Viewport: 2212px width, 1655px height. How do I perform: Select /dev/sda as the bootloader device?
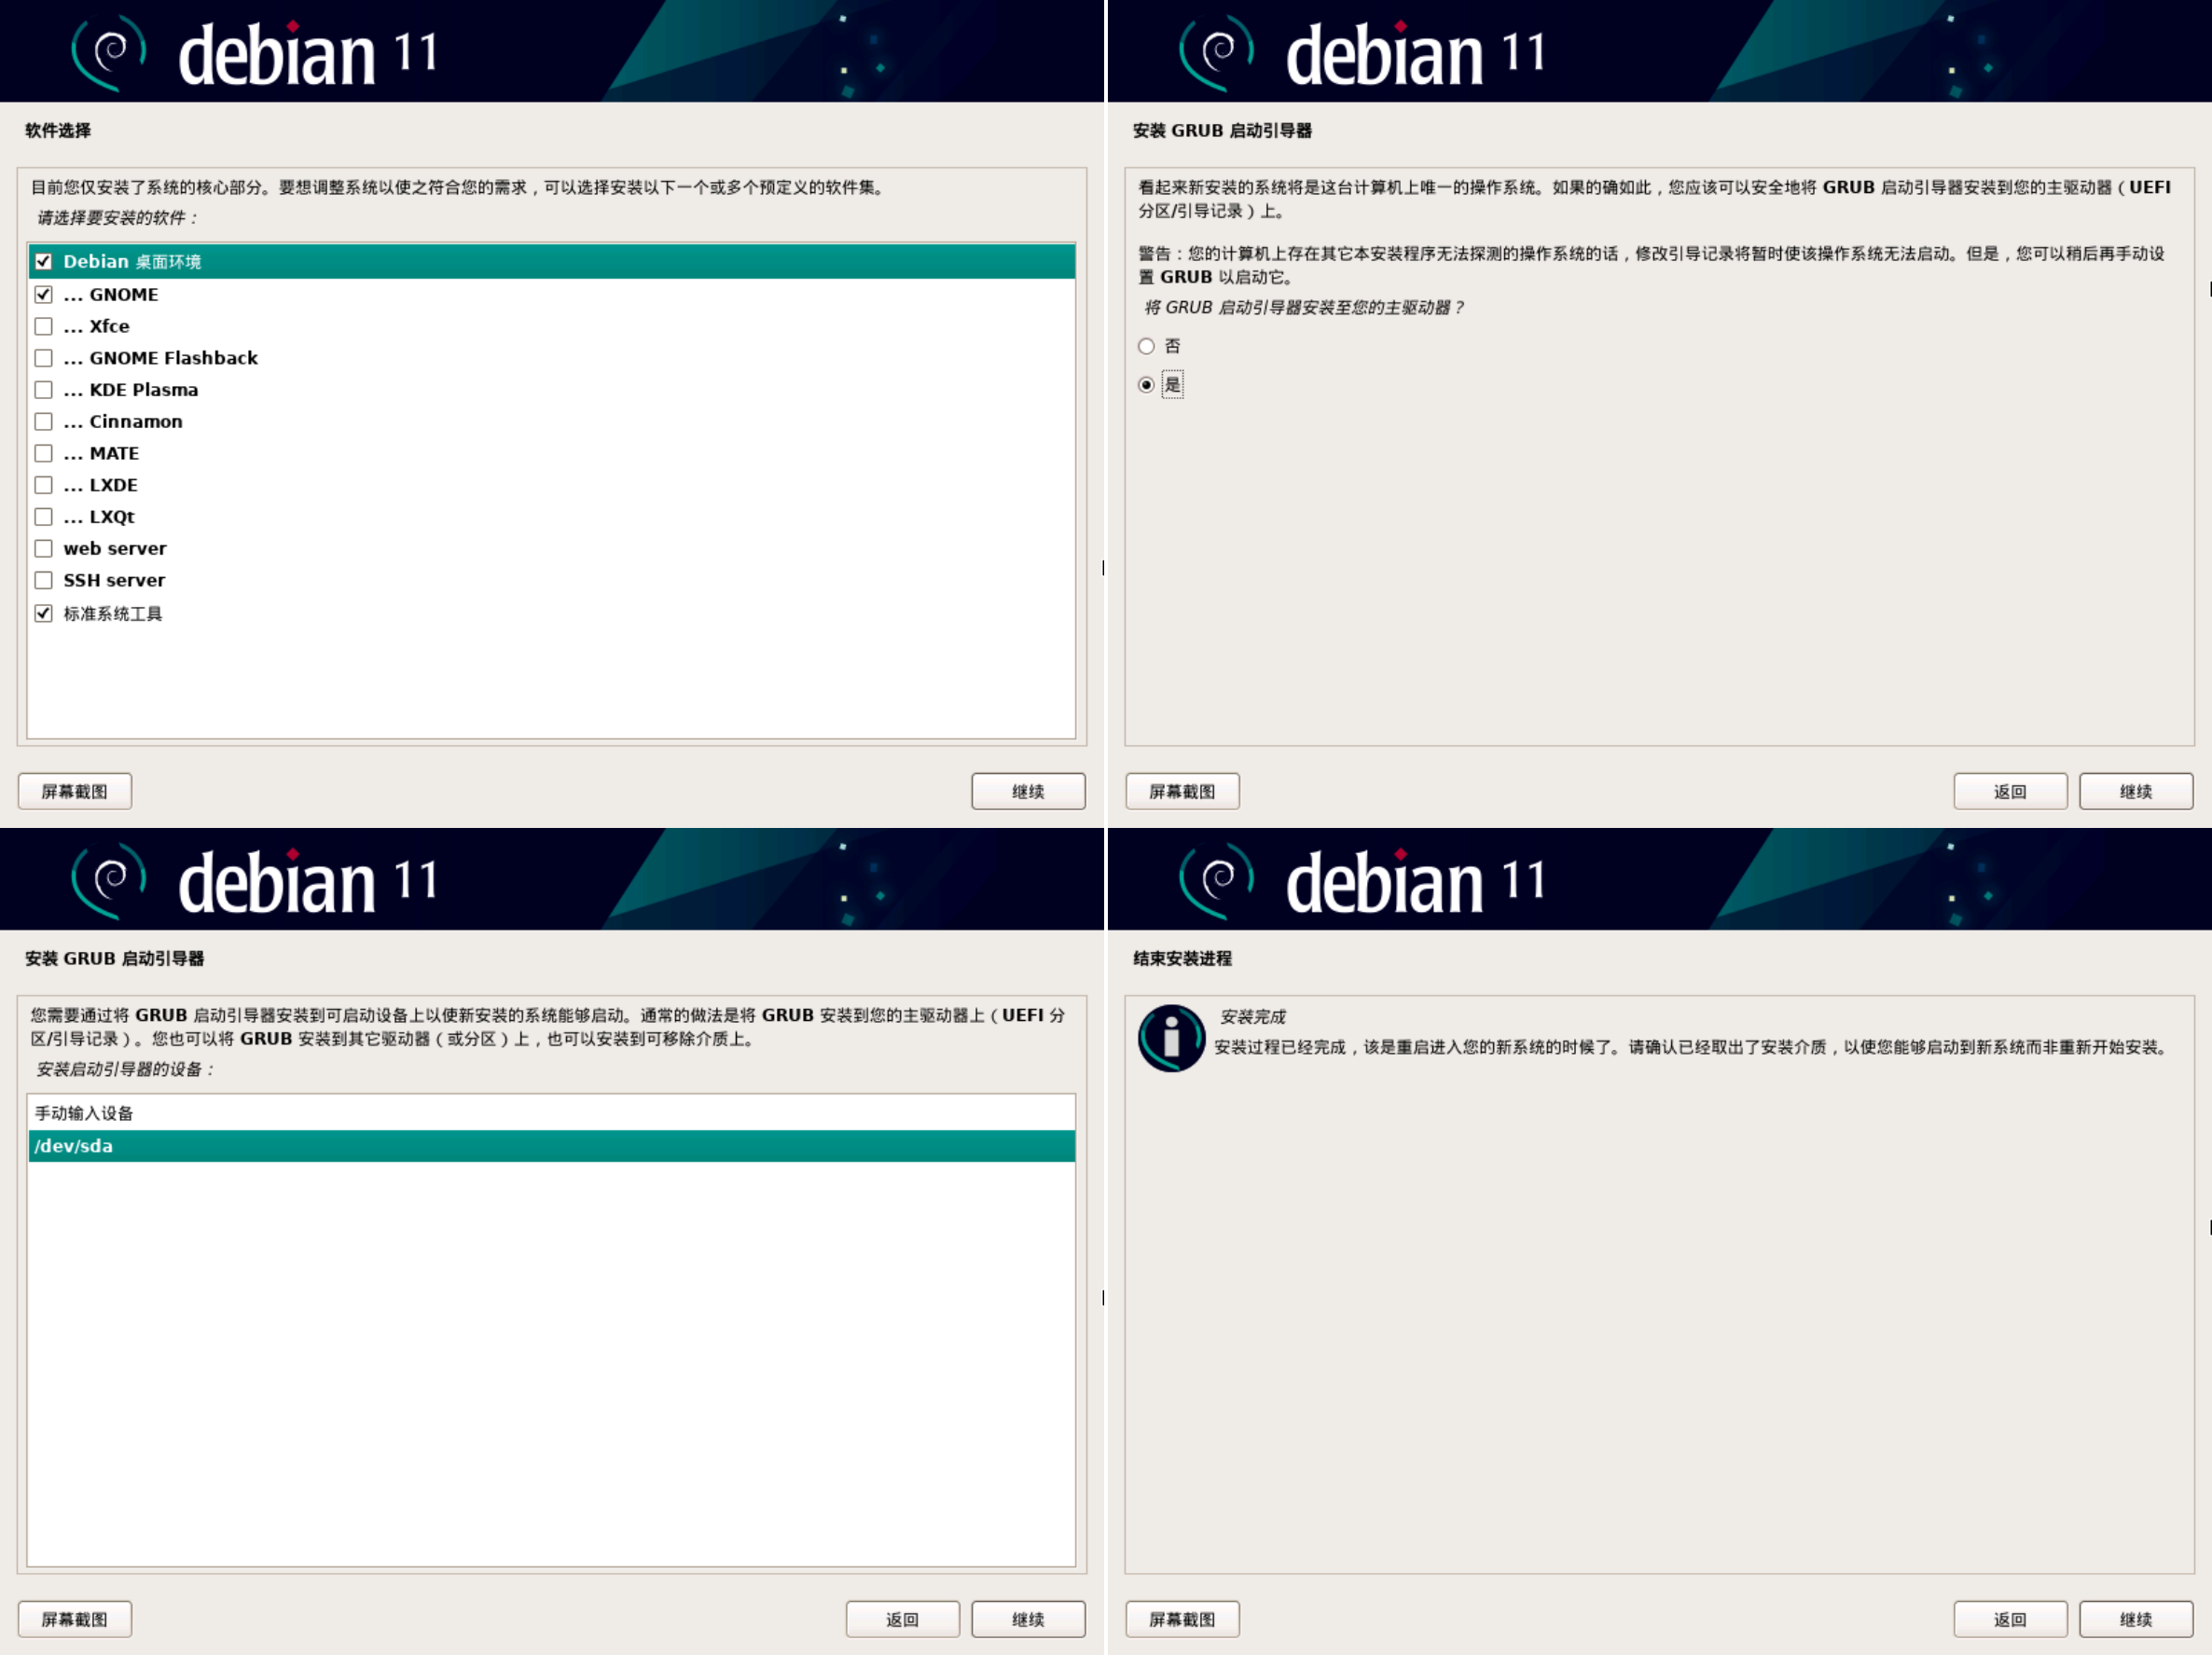click(x=551, y=1146)
